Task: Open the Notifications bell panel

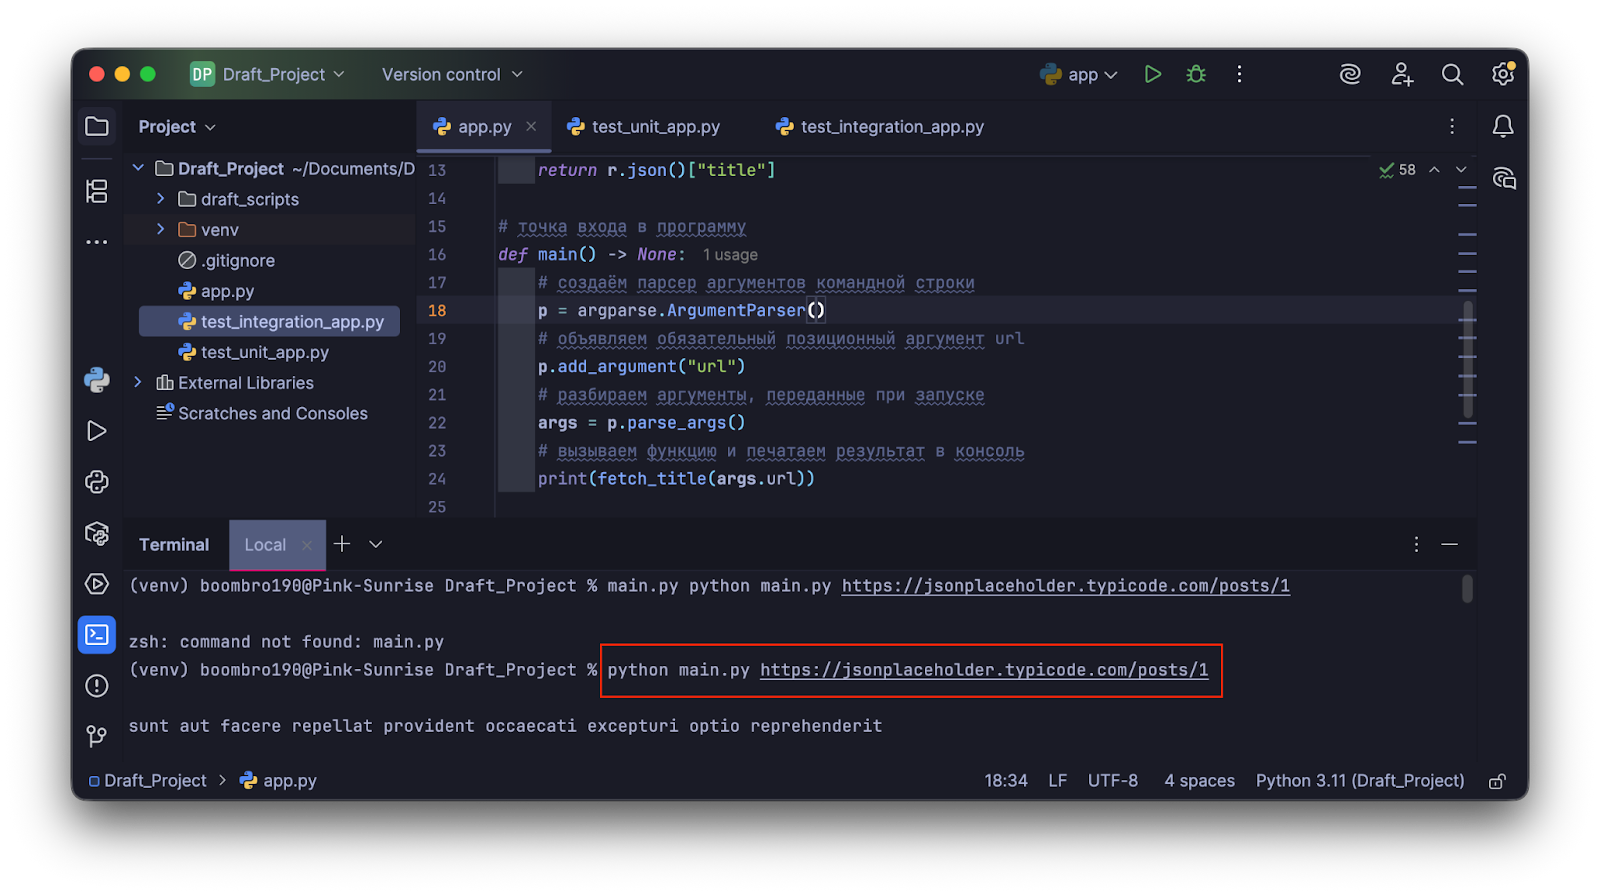Action: (x=1502, y=127)
